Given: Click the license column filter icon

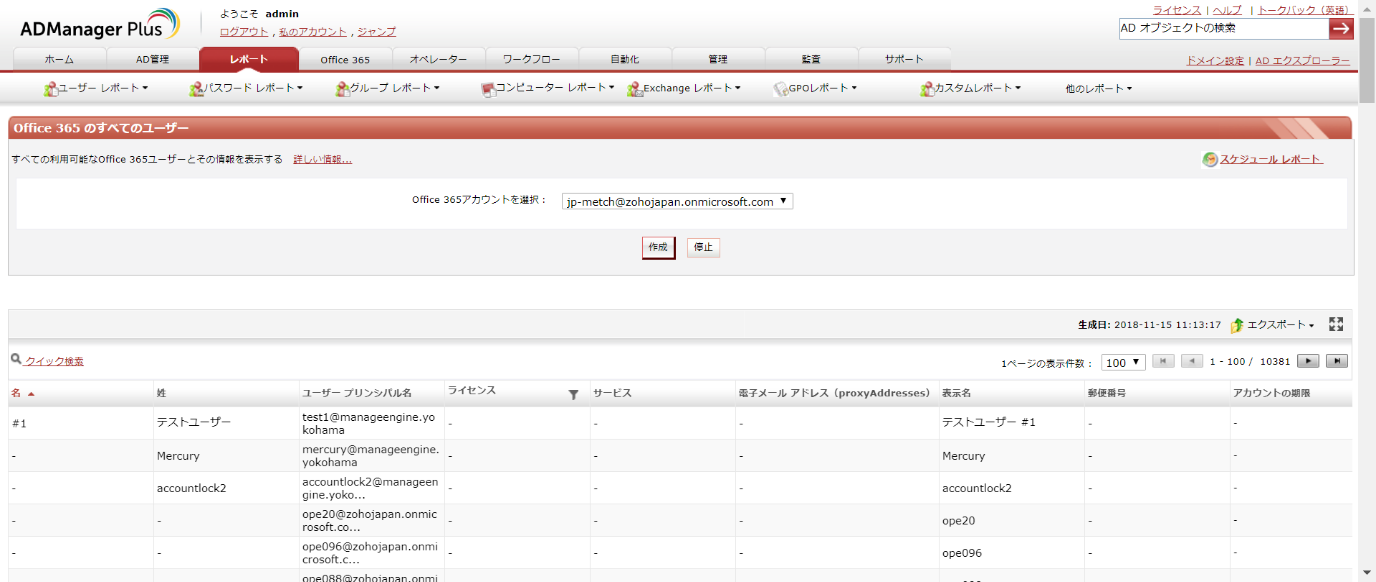Looking at the screenshot, I should pyautogui.click(x=573, y=394).
